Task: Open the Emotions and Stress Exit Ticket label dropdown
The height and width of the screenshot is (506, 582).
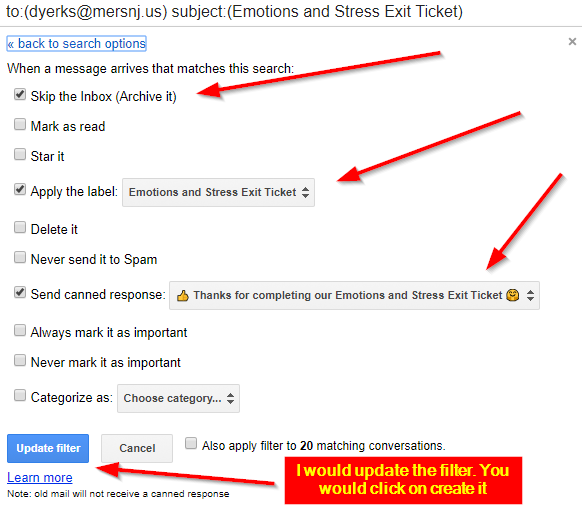Action: 219,192
